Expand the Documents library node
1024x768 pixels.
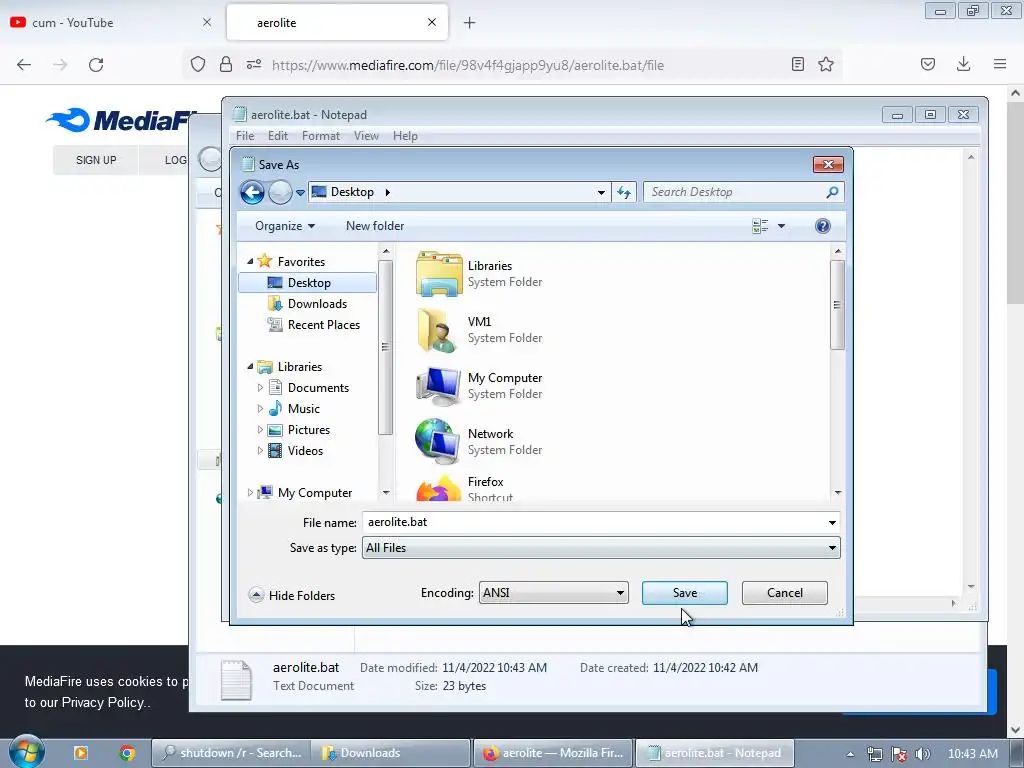coord(260,388)
